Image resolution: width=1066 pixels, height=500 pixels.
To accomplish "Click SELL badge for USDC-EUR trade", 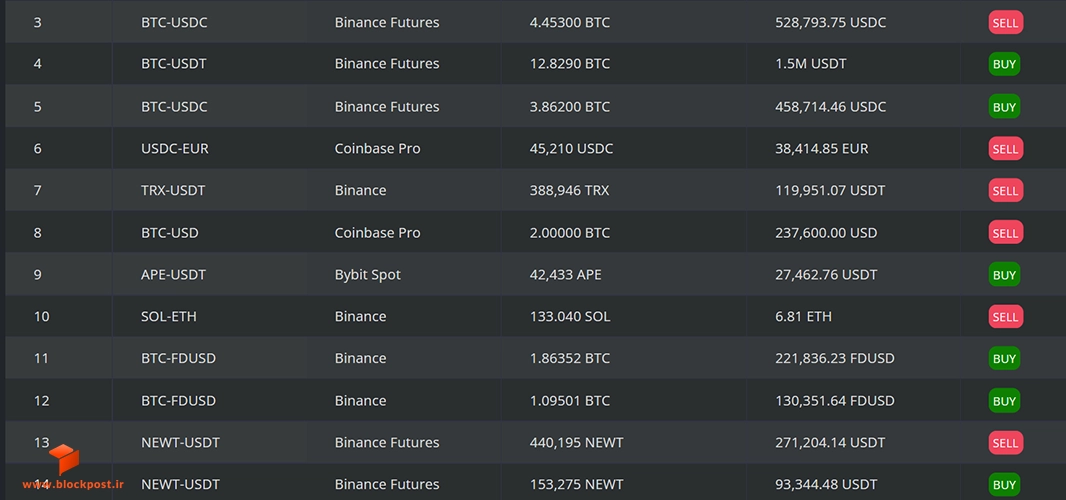I will click(1005, 148).
